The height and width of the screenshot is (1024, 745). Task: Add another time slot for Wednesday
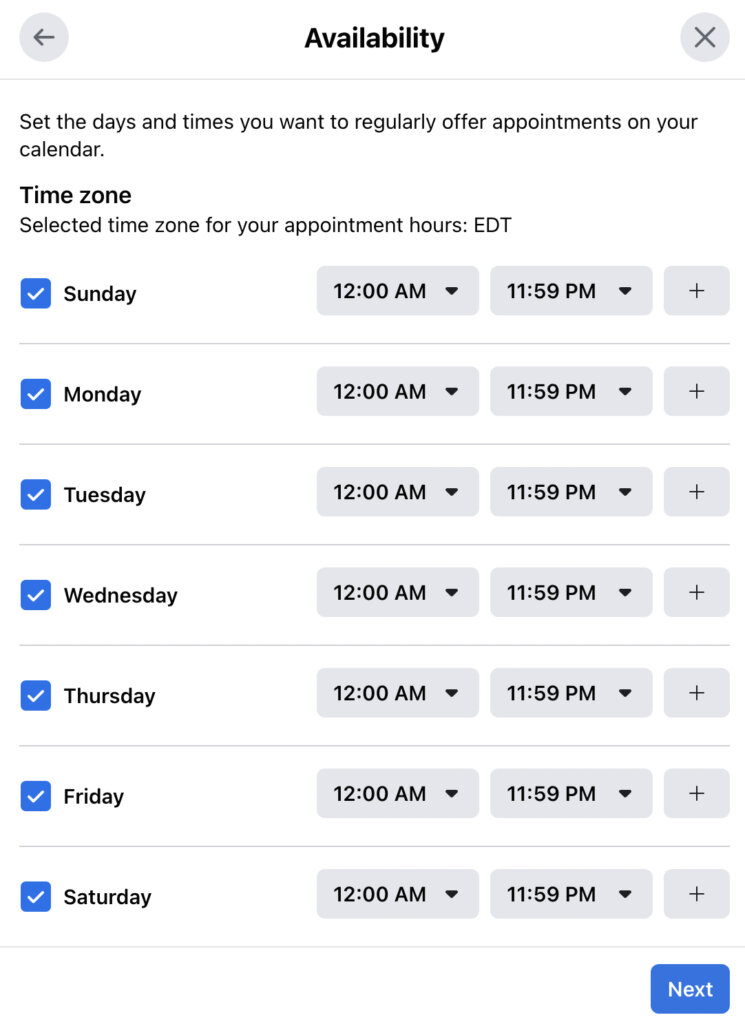696,592
